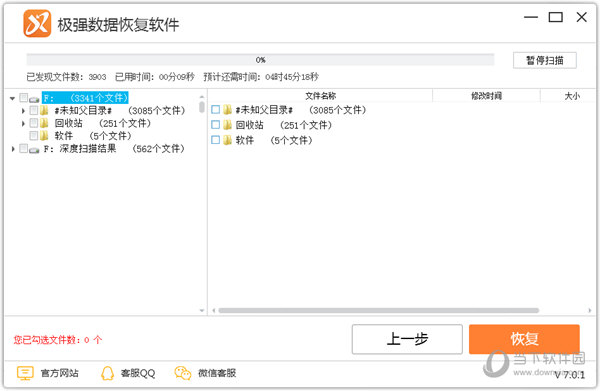Click the red 您已勾选文件数 text
This screenshot has width=600, height=391.
[58, 340]
